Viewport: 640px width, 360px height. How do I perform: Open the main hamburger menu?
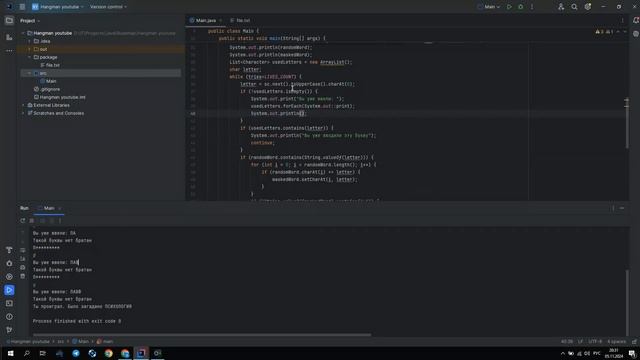click(22, 7)
